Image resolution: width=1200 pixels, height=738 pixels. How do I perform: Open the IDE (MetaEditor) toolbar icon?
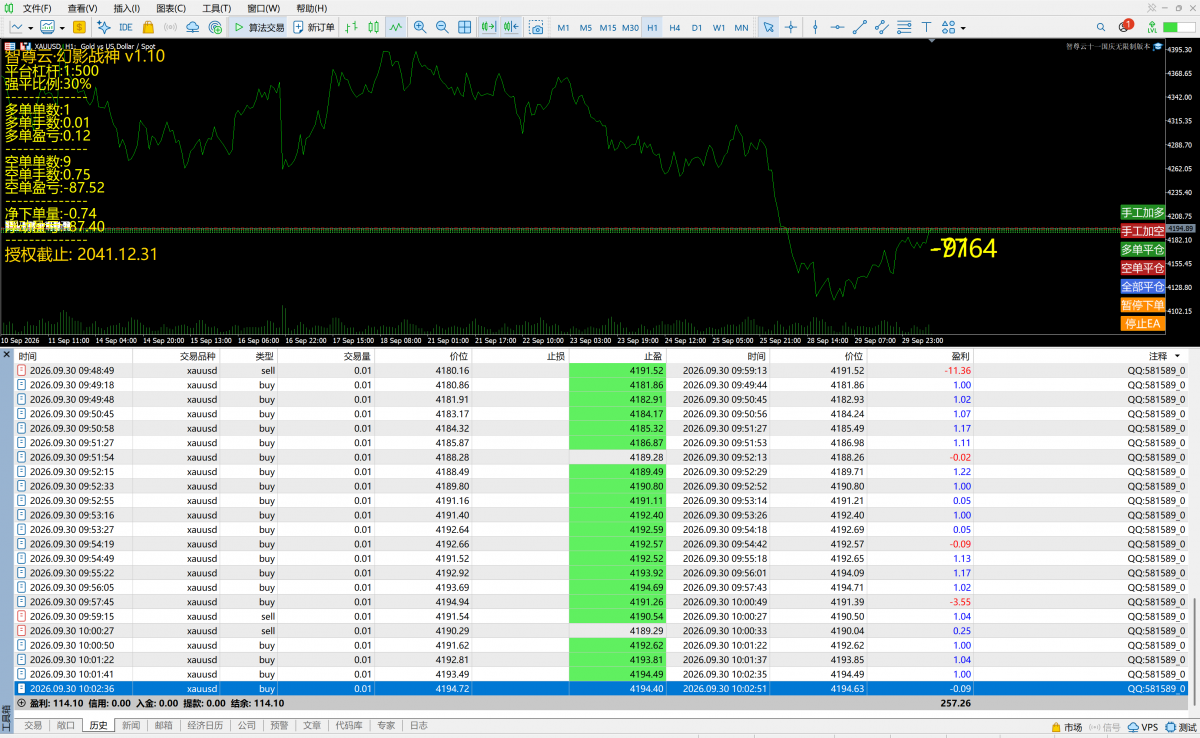click(126, 27)
